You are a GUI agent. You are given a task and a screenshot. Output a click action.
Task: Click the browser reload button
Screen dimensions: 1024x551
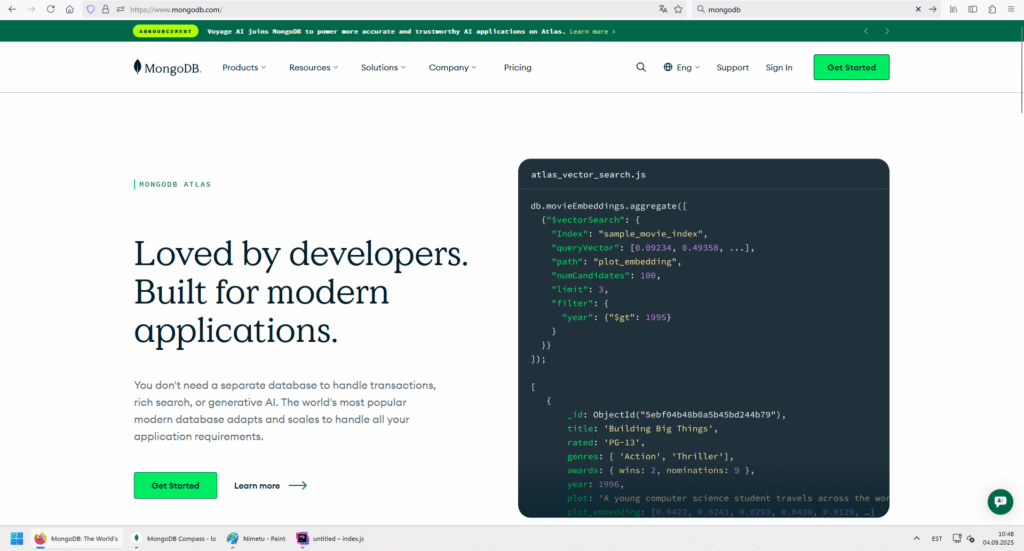(50, 9)
